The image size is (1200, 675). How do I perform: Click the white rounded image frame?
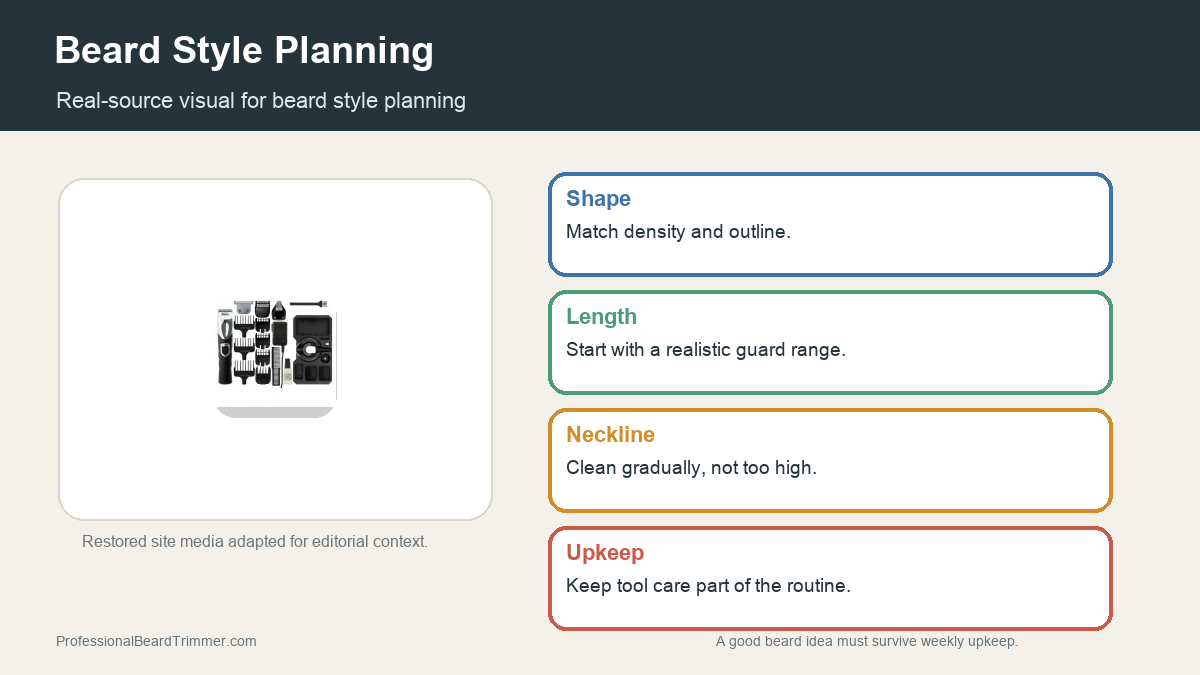pyautogui.click(x=275, y=349)
